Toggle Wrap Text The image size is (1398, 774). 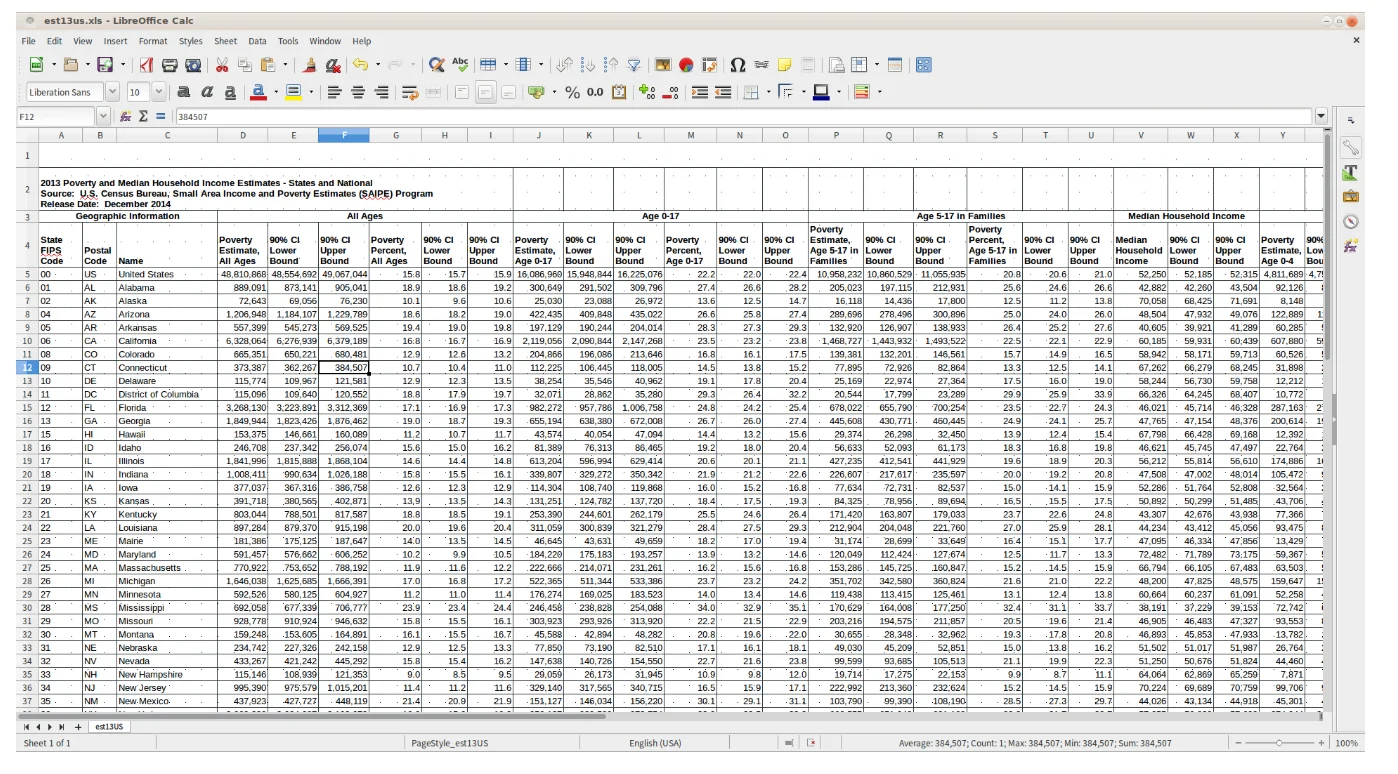click(410, 92)
